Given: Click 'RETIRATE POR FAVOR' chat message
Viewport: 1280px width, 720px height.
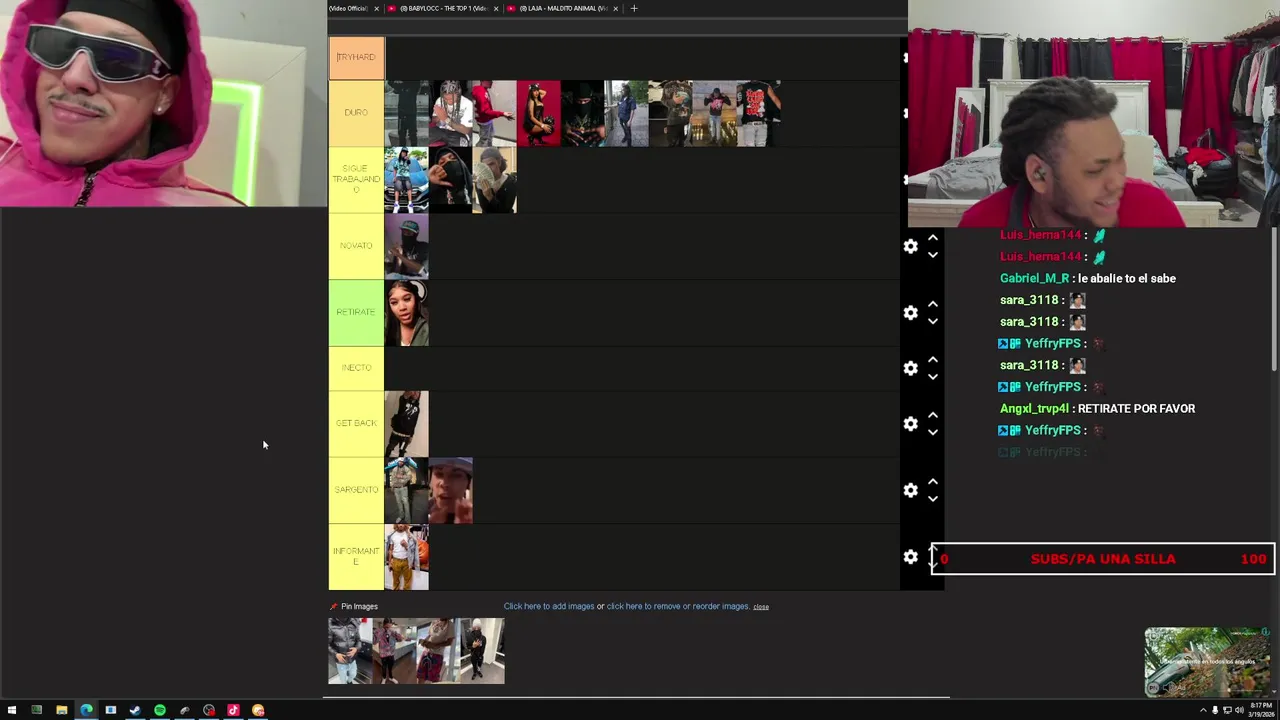Looking at the screenshot, I should (1136, 408).
